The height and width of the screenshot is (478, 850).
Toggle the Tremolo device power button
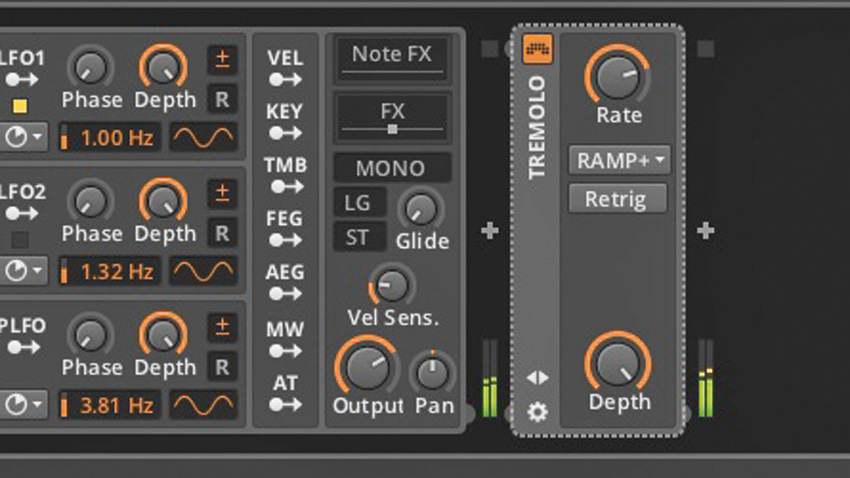tap(537, 49)
